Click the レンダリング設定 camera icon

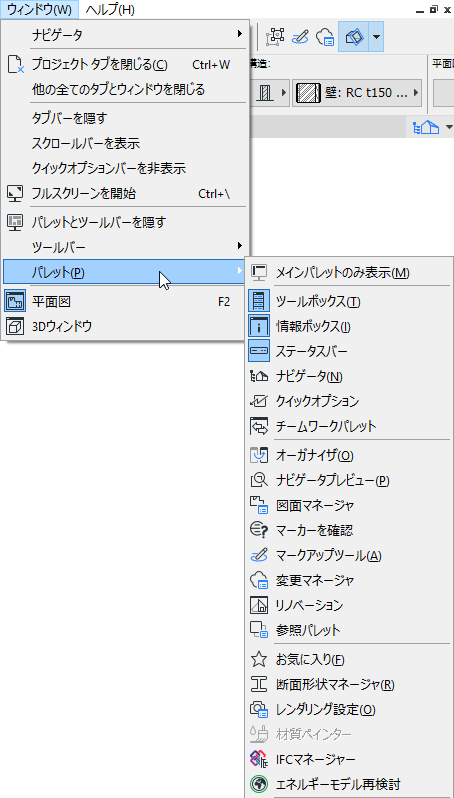[259, 709]
